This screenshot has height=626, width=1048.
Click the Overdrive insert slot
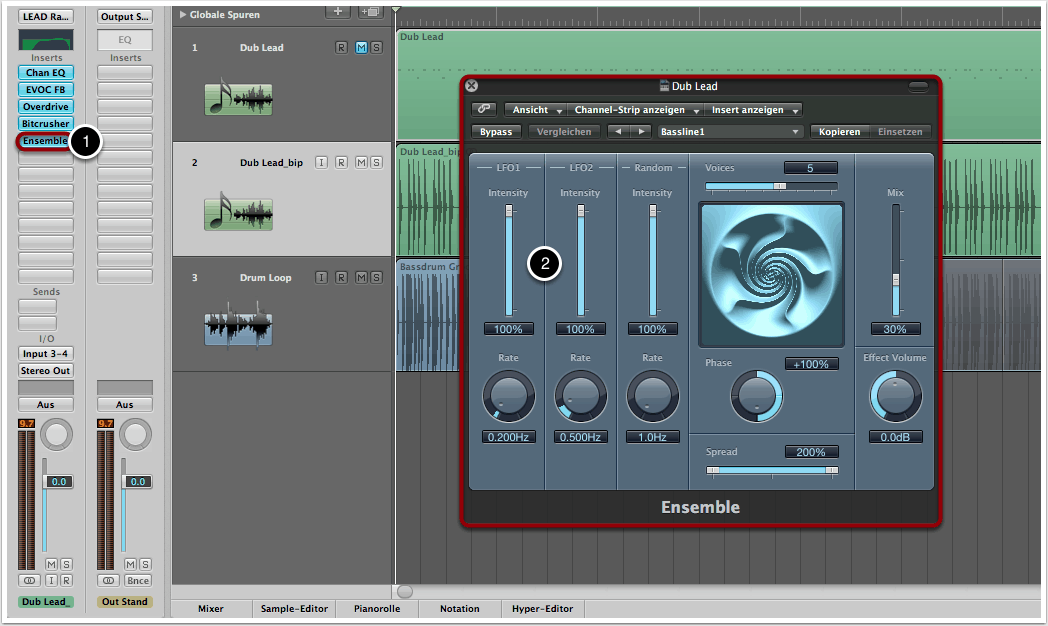(x=45, y=106)
